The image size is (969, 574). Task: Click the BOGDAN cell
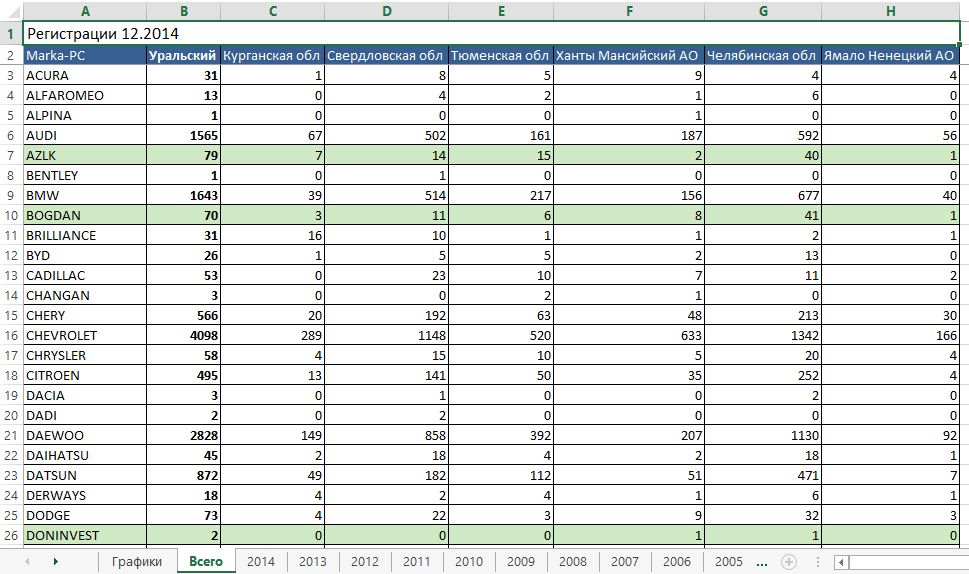click(85, 216)
